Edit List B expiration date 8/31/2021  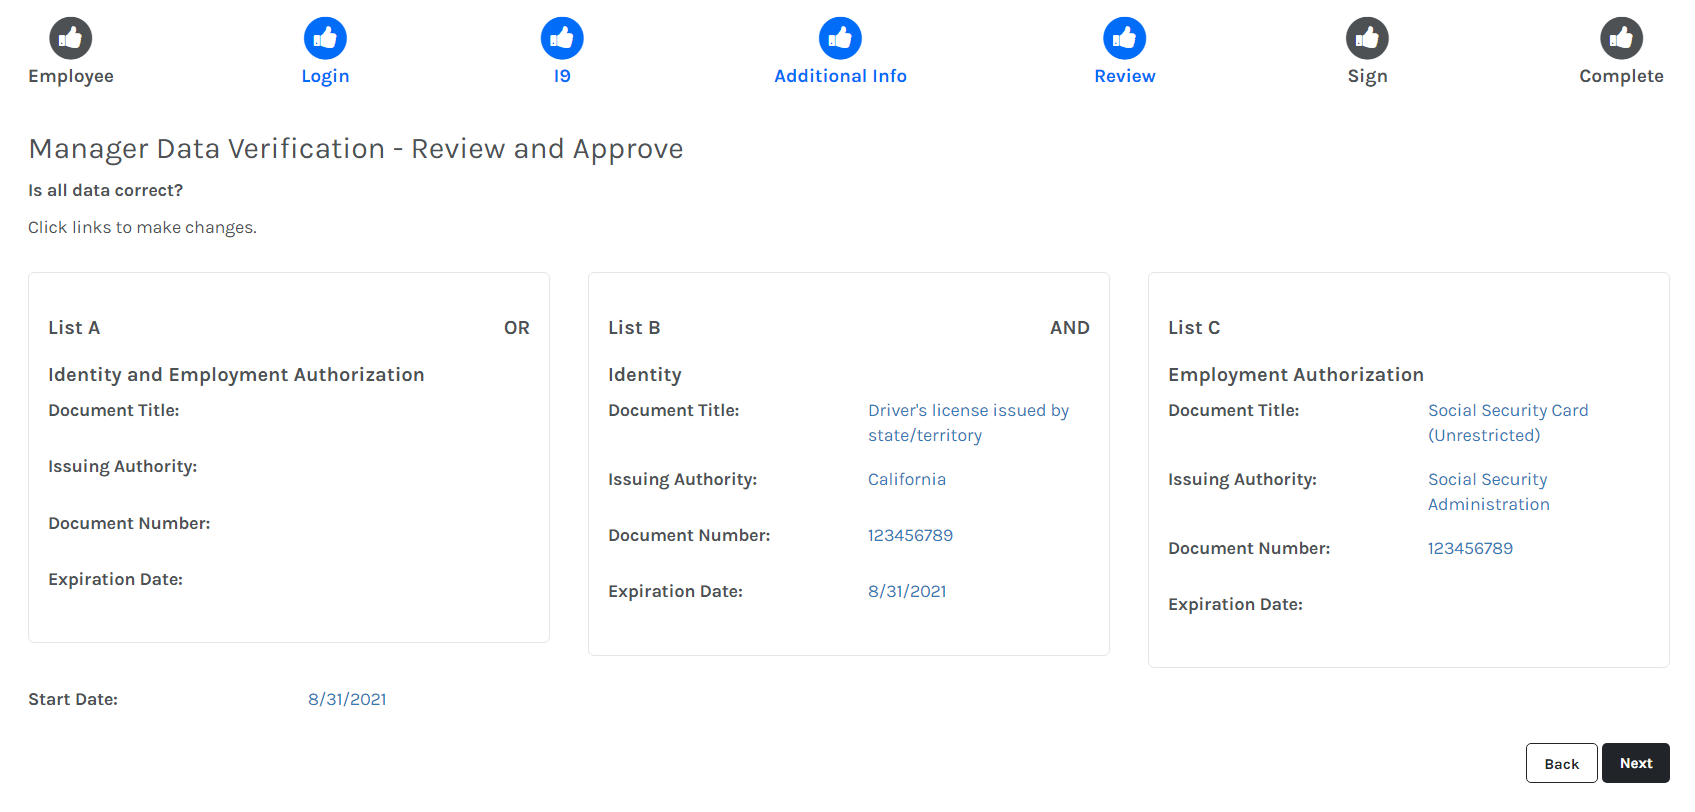pos(907,591)
